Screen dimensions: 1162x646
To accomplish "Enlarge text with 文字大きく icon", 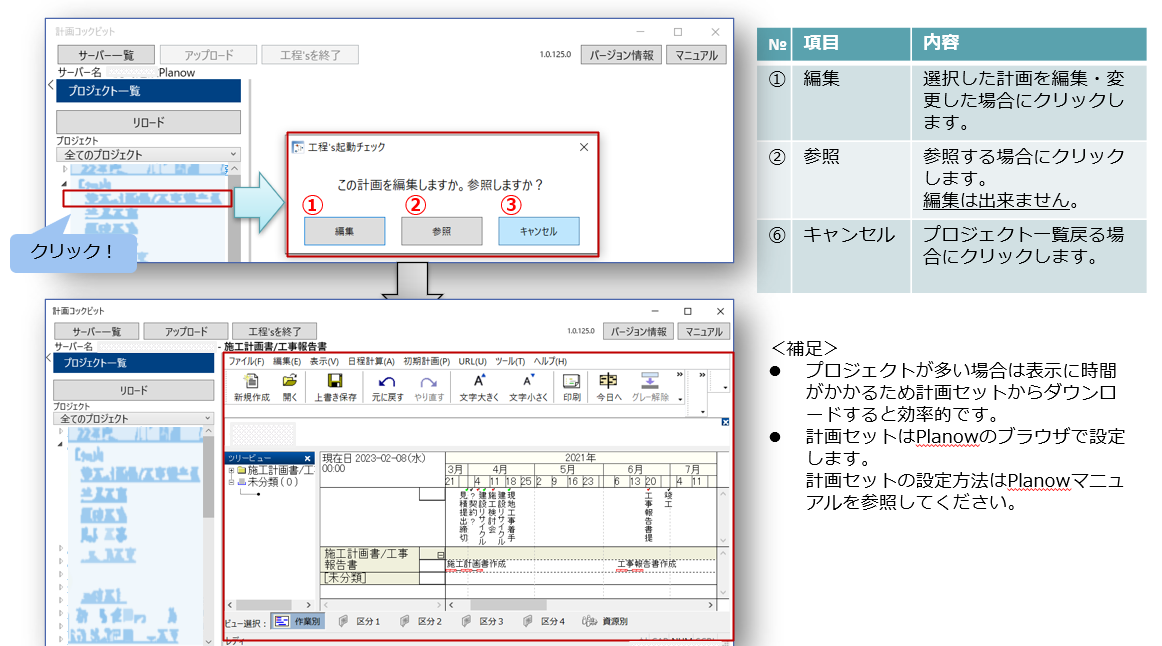I will 479,387.
